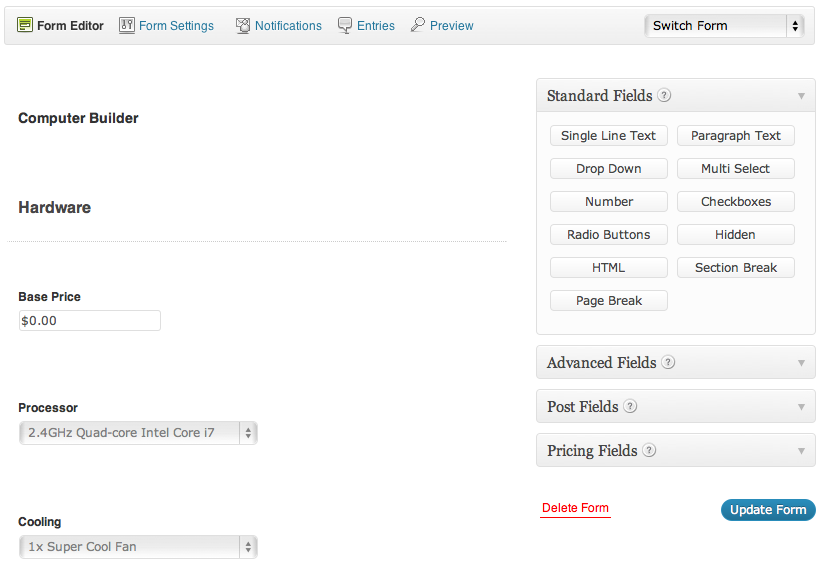Click the Entries speech bubble icon
The width and height of the screenshot is (825, 584).
tap(345, 25)
